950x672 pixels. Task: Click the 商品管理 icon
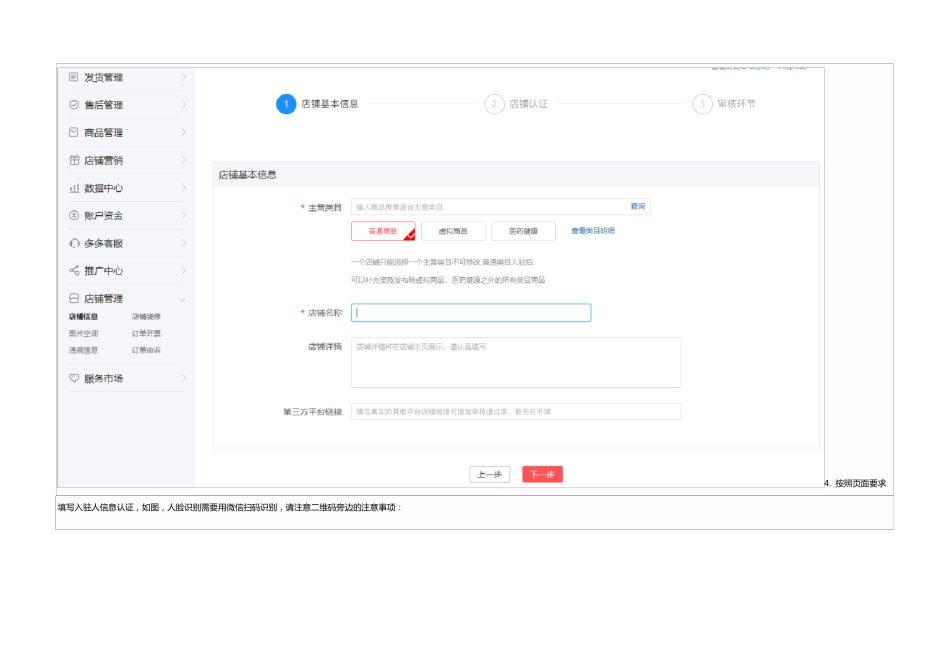point(73,132)
